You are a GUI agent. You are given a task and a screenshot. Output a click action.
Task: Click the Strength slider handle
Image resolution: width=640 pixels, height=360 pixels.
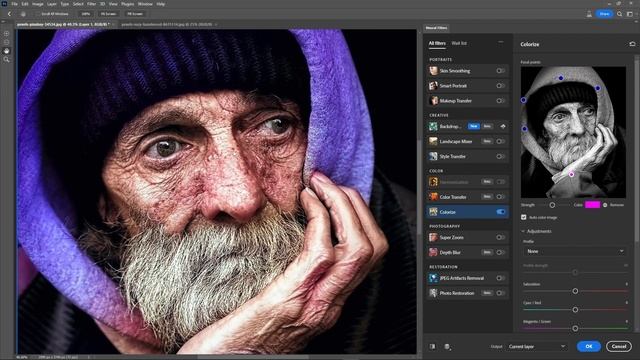[552, 205]
